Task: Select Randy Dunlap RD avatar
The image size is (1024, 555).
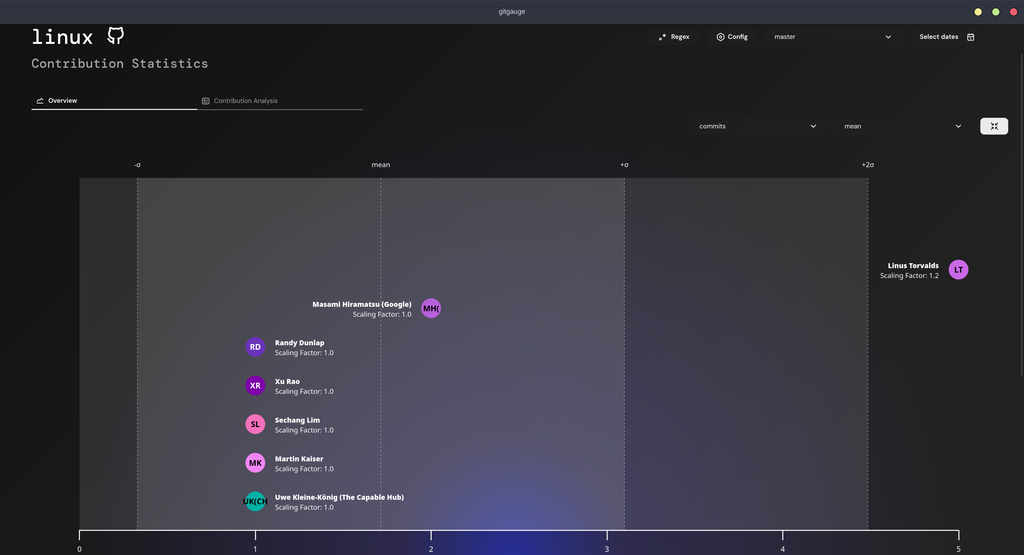Action: click(255, 347)
